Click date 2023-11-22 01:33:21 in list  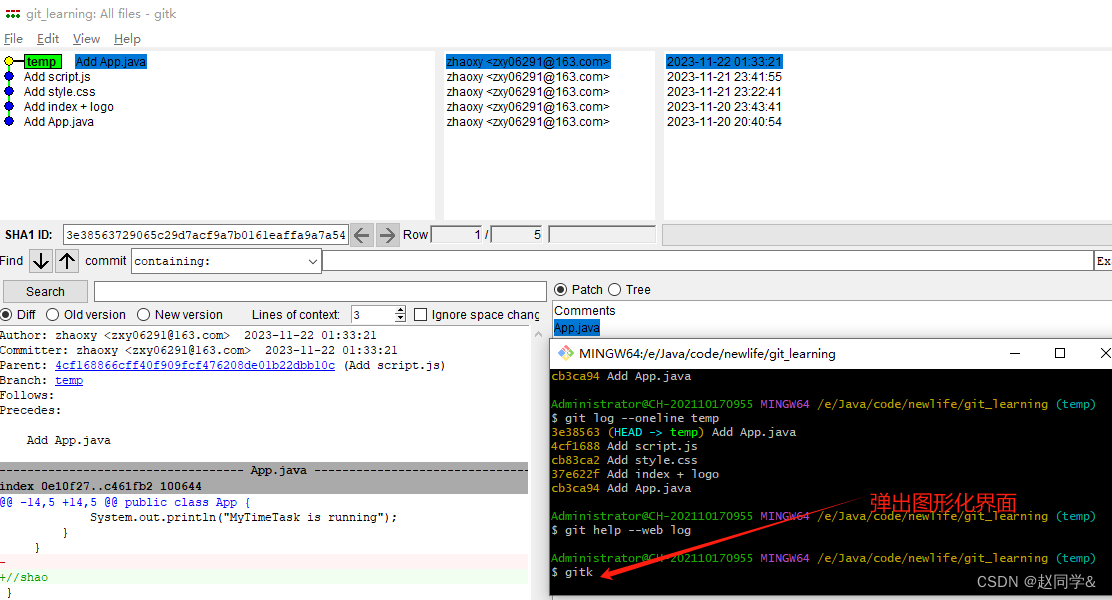pos(724,62)
